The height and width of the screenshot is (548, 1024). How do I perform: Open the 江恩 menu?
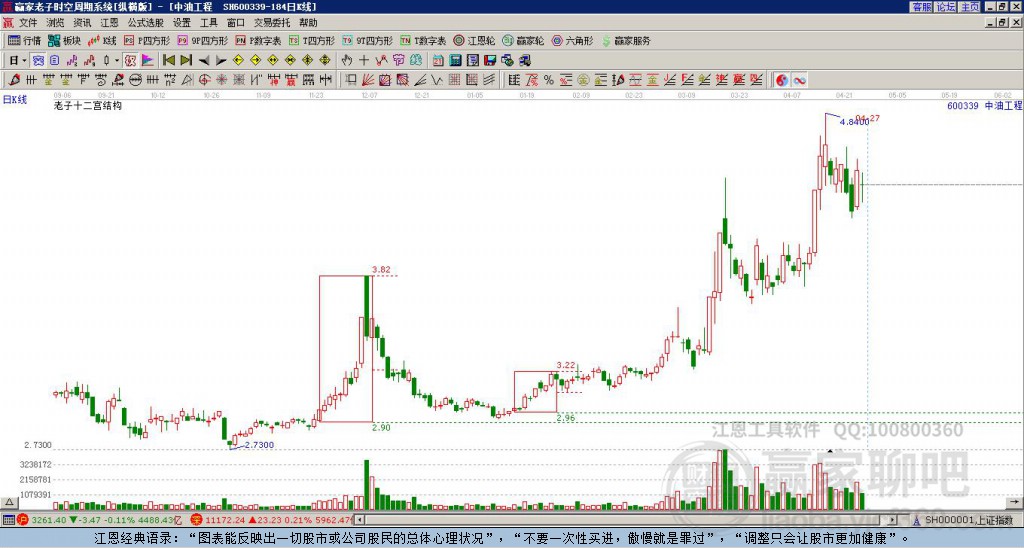109,23
